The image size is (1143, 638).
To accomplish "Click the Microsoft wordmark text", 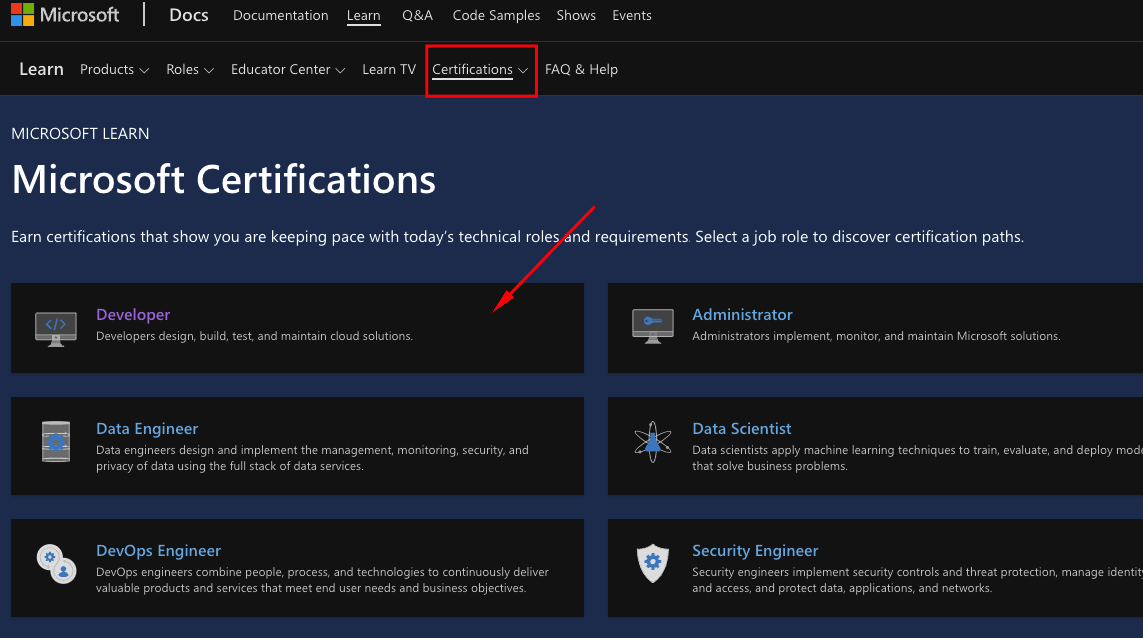I will (x=79, y=15).
